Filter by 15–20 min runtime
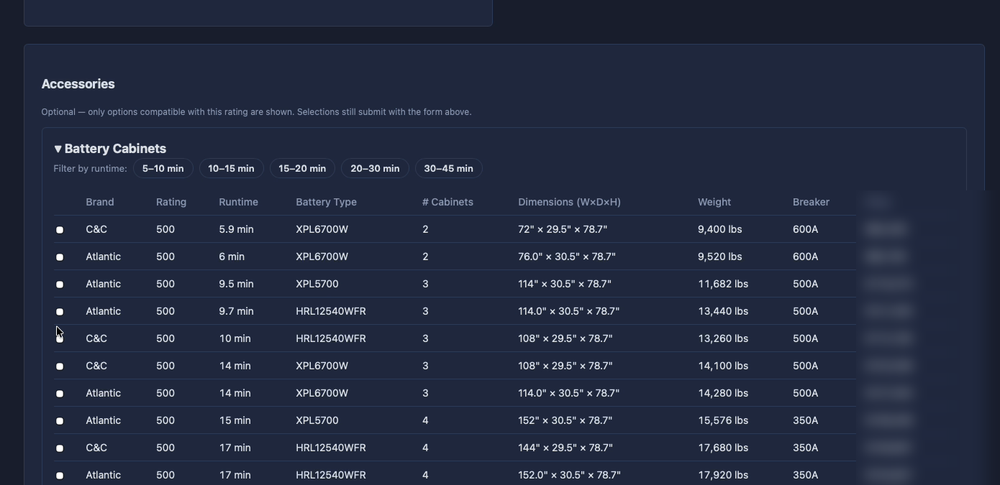Screen dimensions: 1000x485 tap(302, 168)
